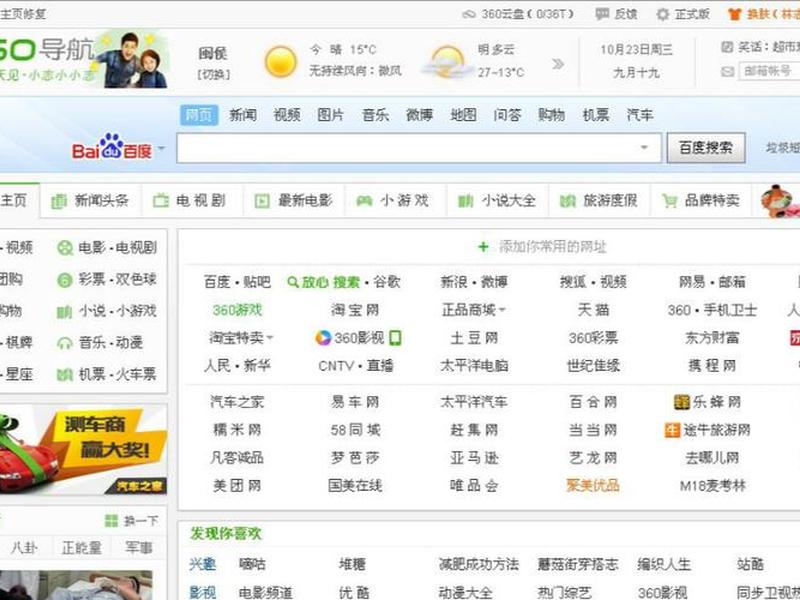Show more weather days with the double arrow
This screenshot has height=600, width=800.
(x=558, y=64)
